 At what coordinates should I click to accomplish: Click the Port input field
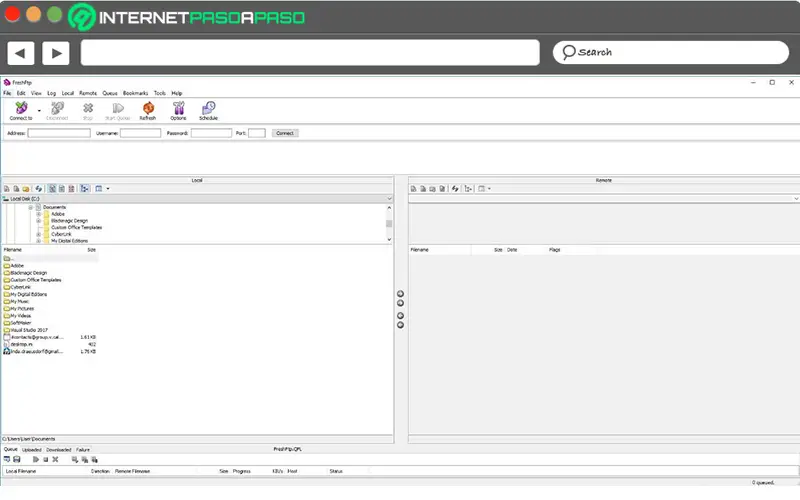coord(257,133)
